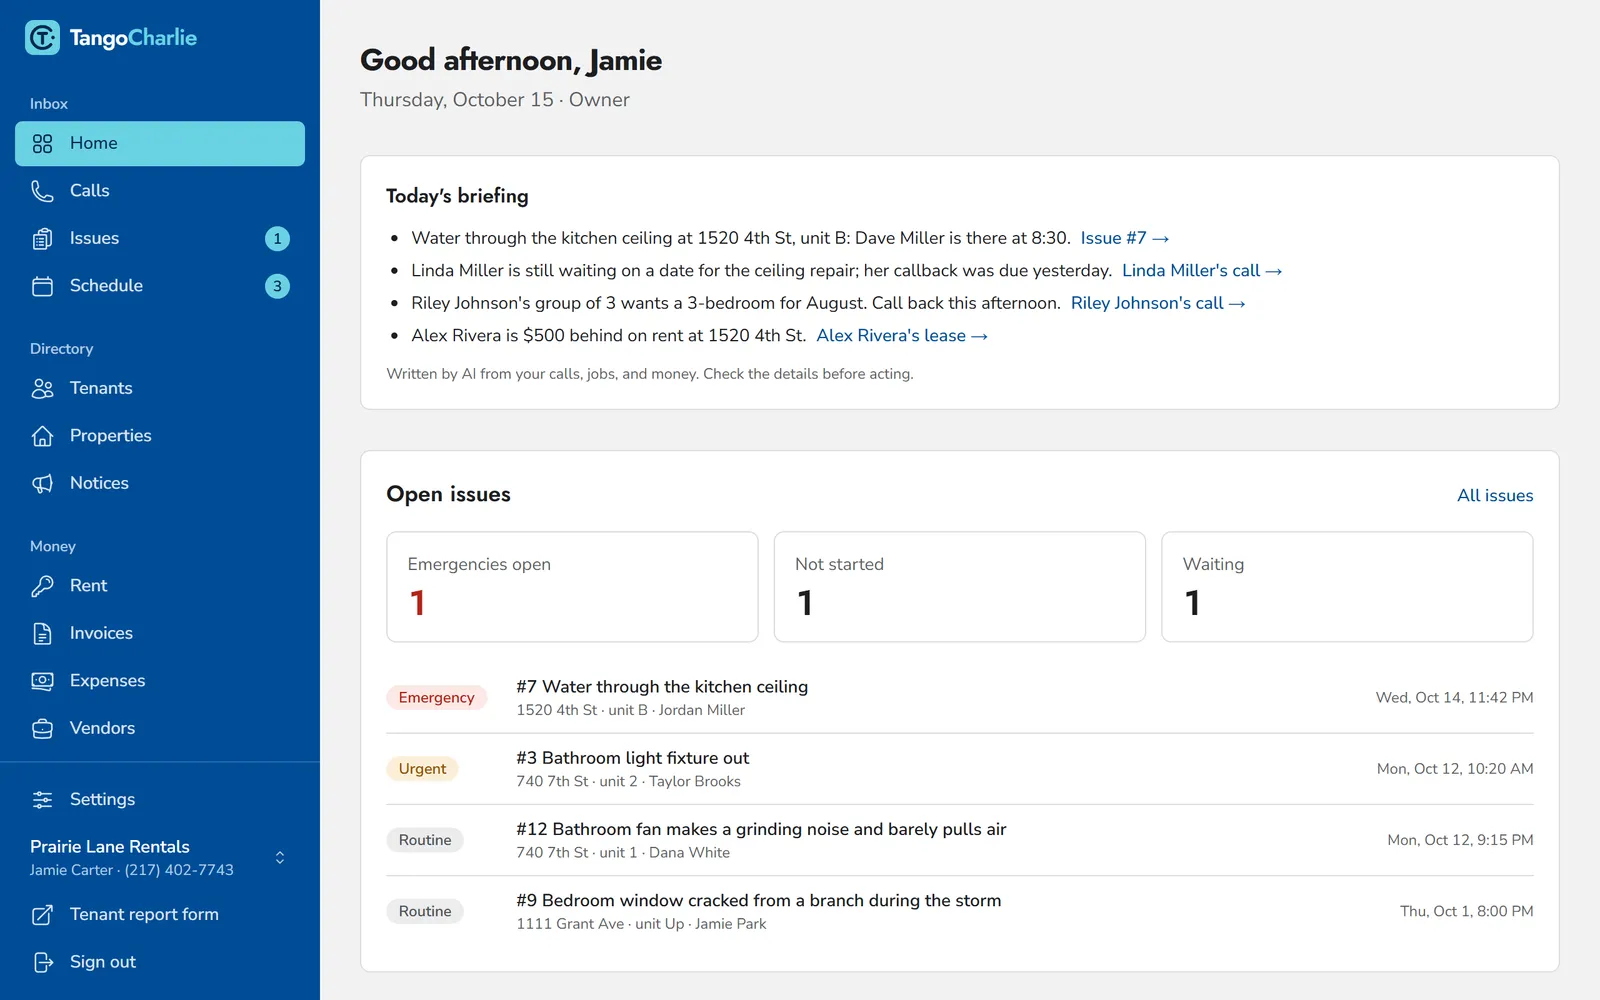1600x1000 pixels.
Task: Click the Emergency tag on issue #7
Action: tap(437, 698)
